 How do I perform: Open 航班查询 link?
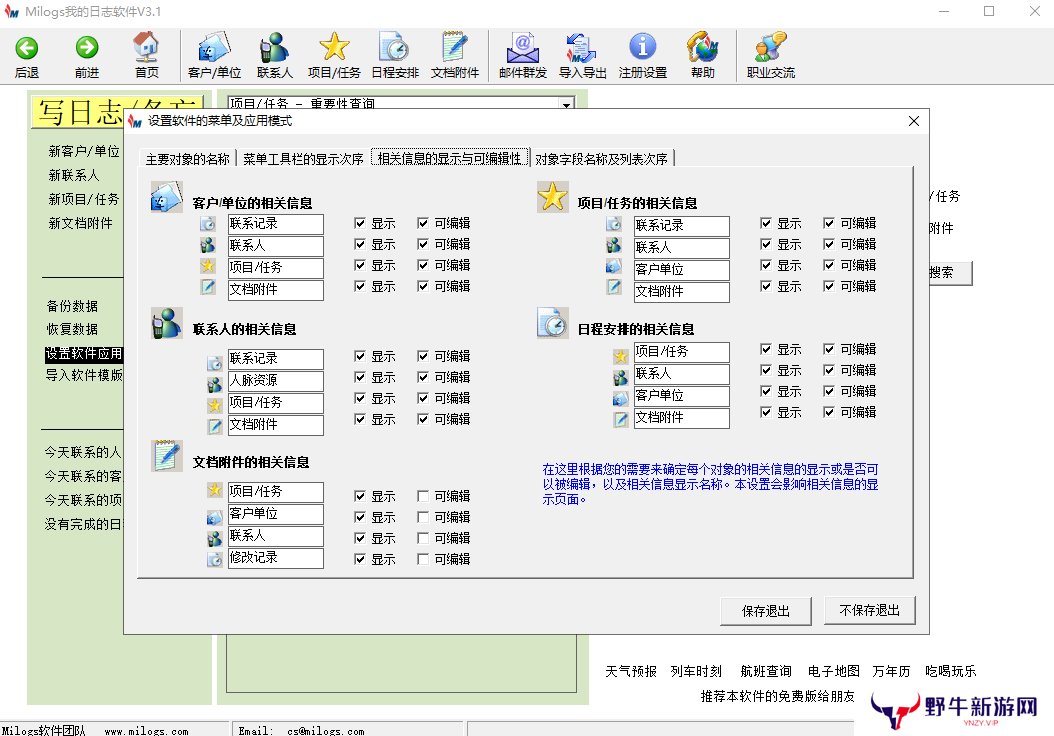click(x=766, y=671)
